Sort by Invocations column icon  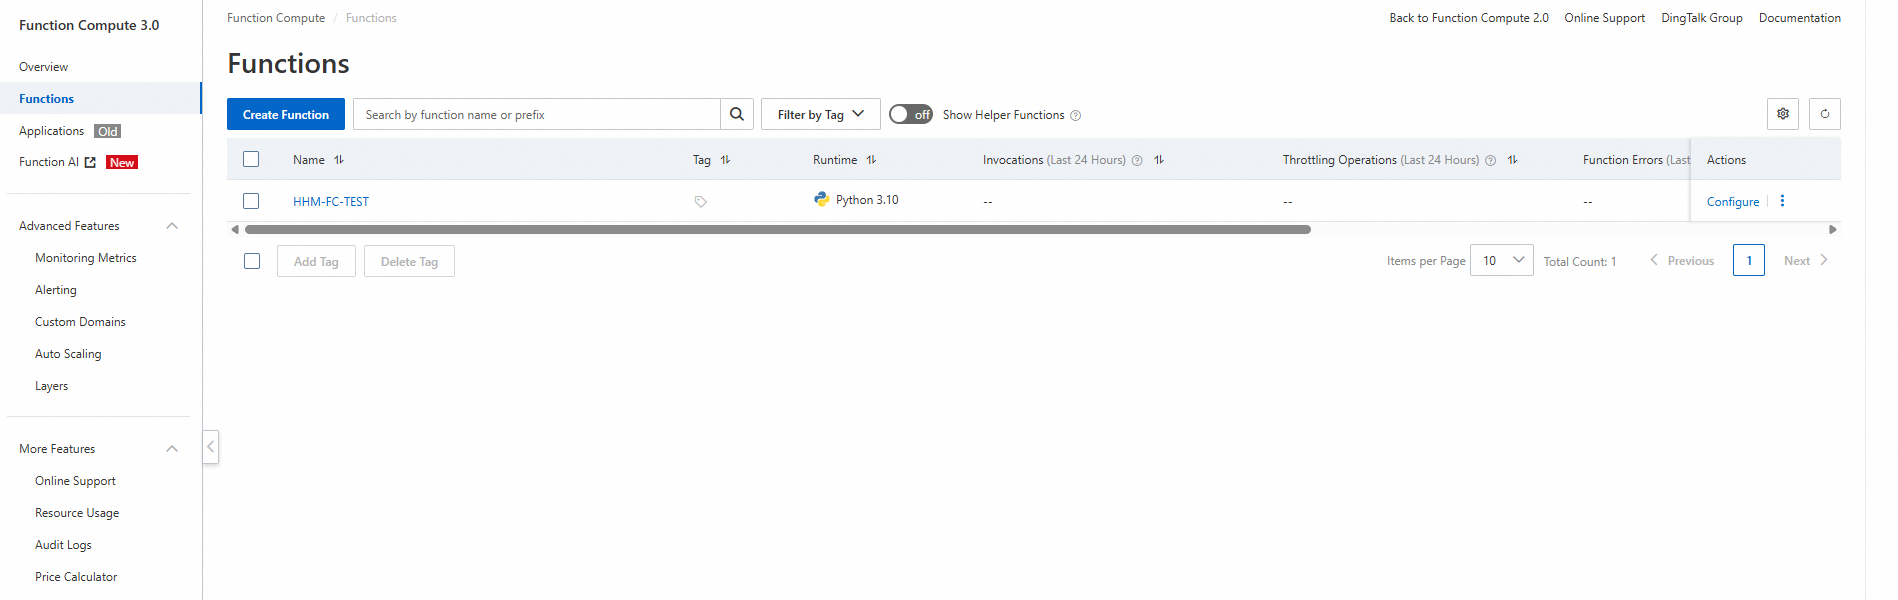(1159, 160)
